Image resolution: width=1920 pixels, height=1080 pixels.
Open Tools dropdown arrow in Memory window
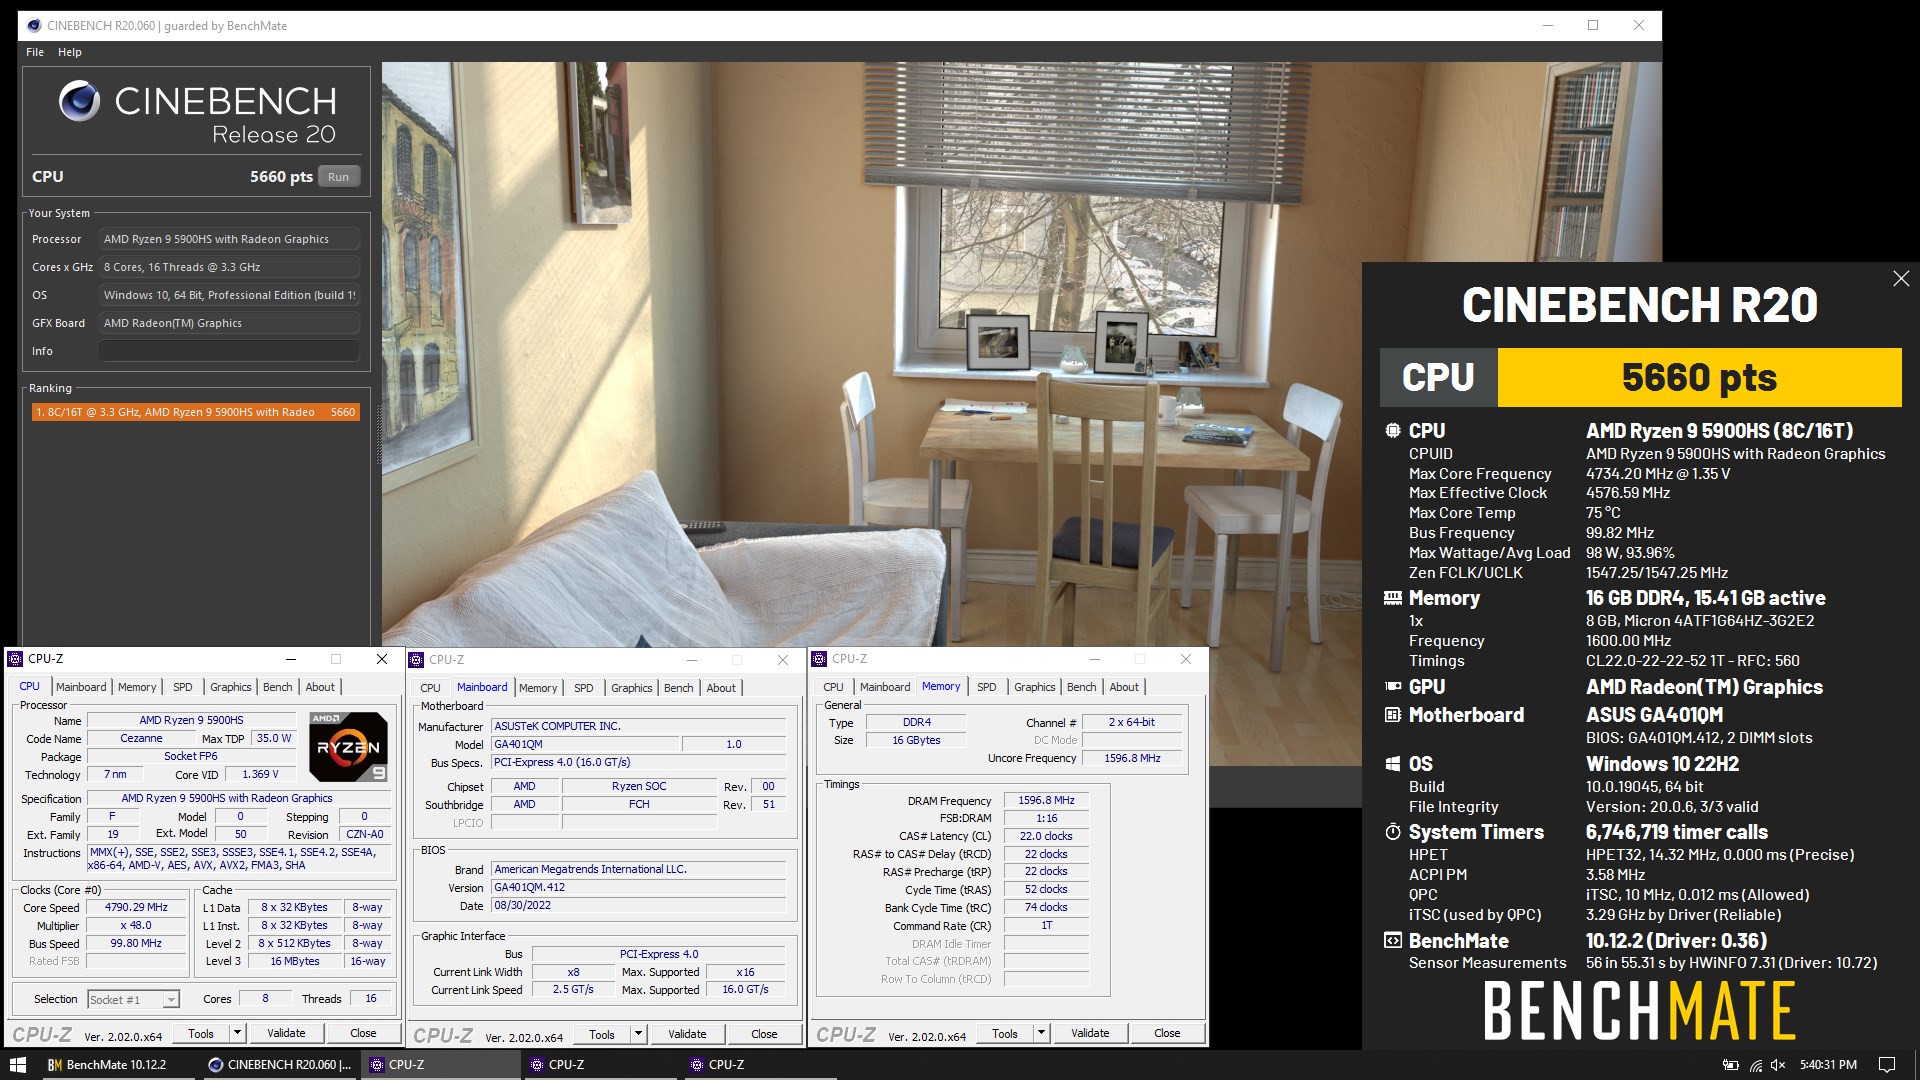pos(1041,1033)
